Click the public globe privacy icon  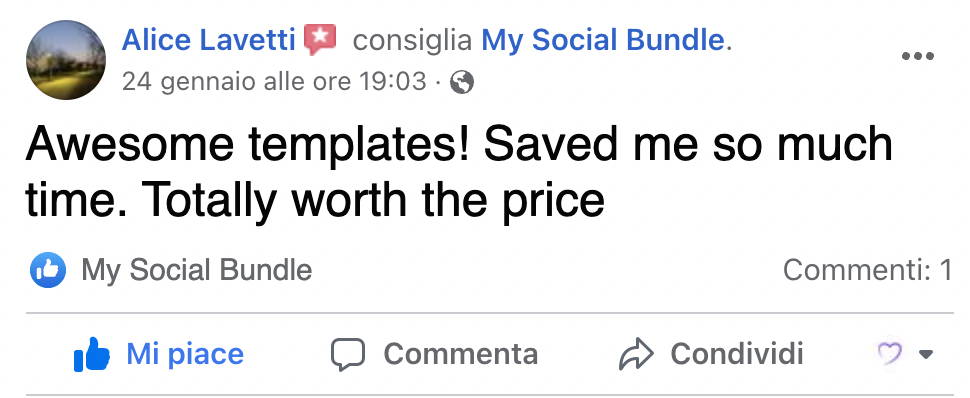461,82
